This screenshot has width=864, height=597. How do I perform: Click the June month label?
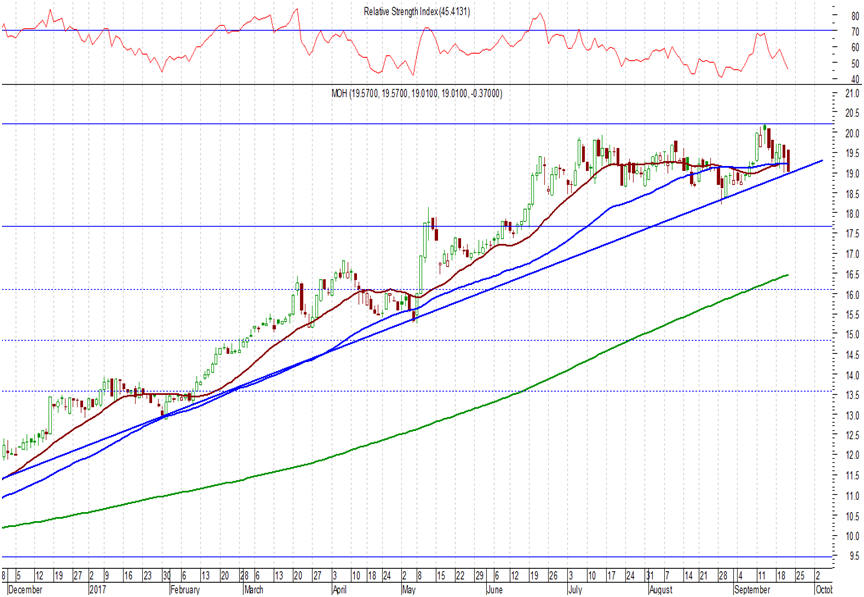495,590
